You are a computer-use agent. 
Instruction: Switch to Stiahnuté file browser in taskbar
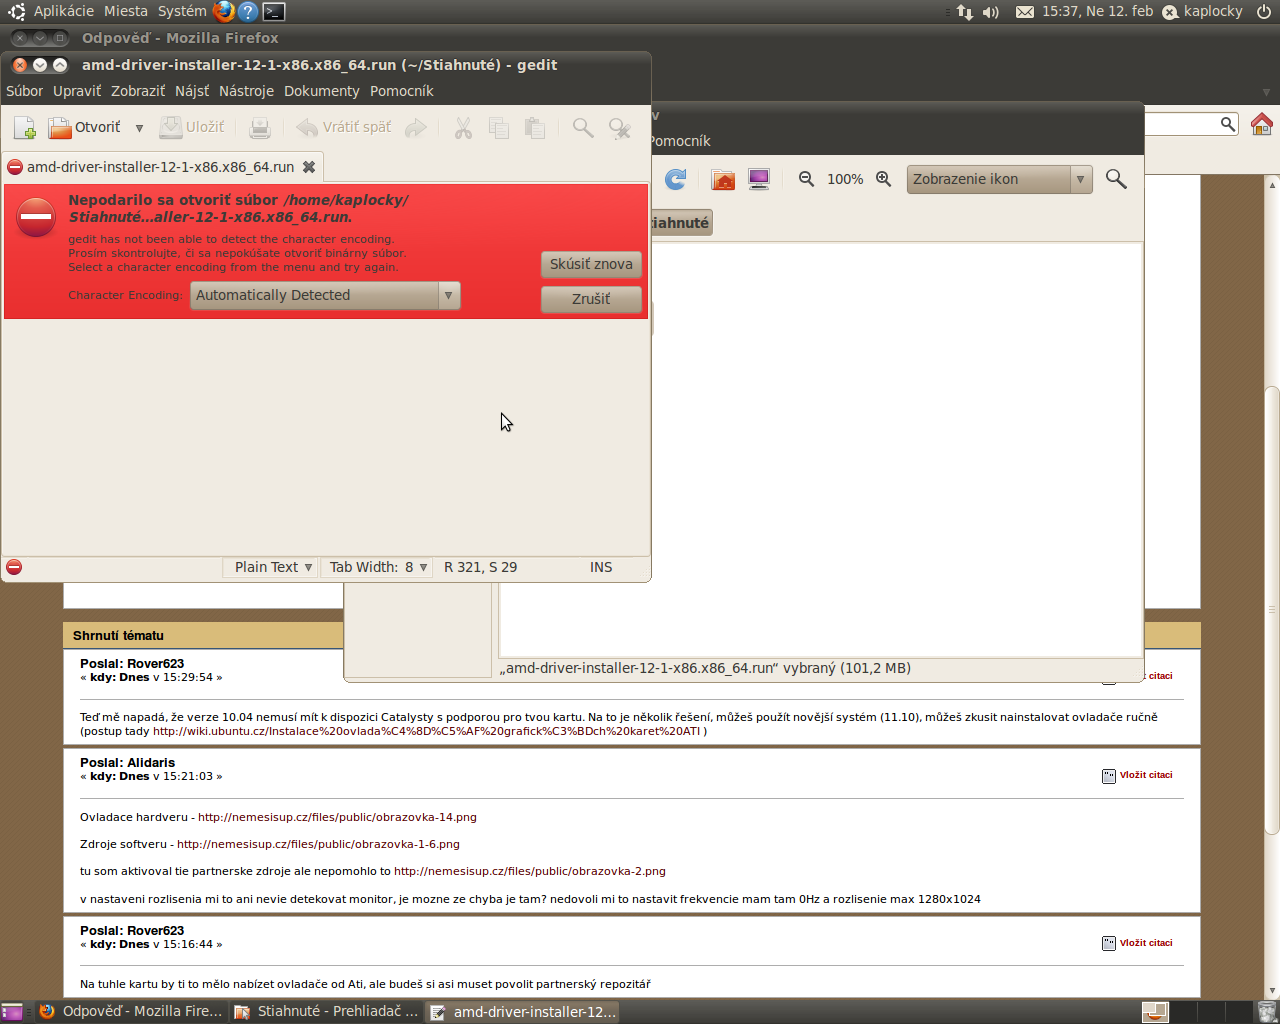pyautogui.click(x=326, y=1011)
